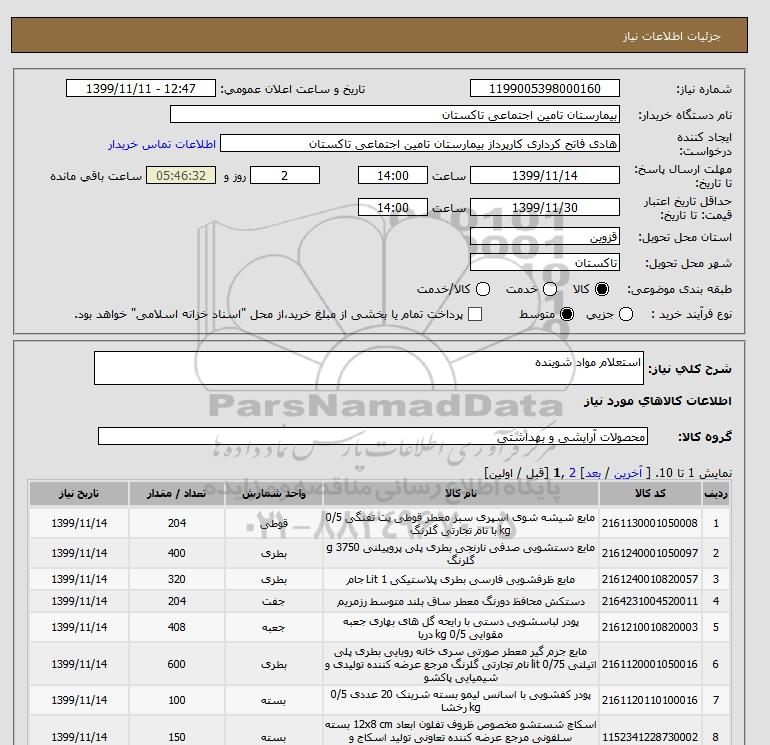770x745 pixels.
Task: Click the unit cell قوطی
Action: coord(274,523)
